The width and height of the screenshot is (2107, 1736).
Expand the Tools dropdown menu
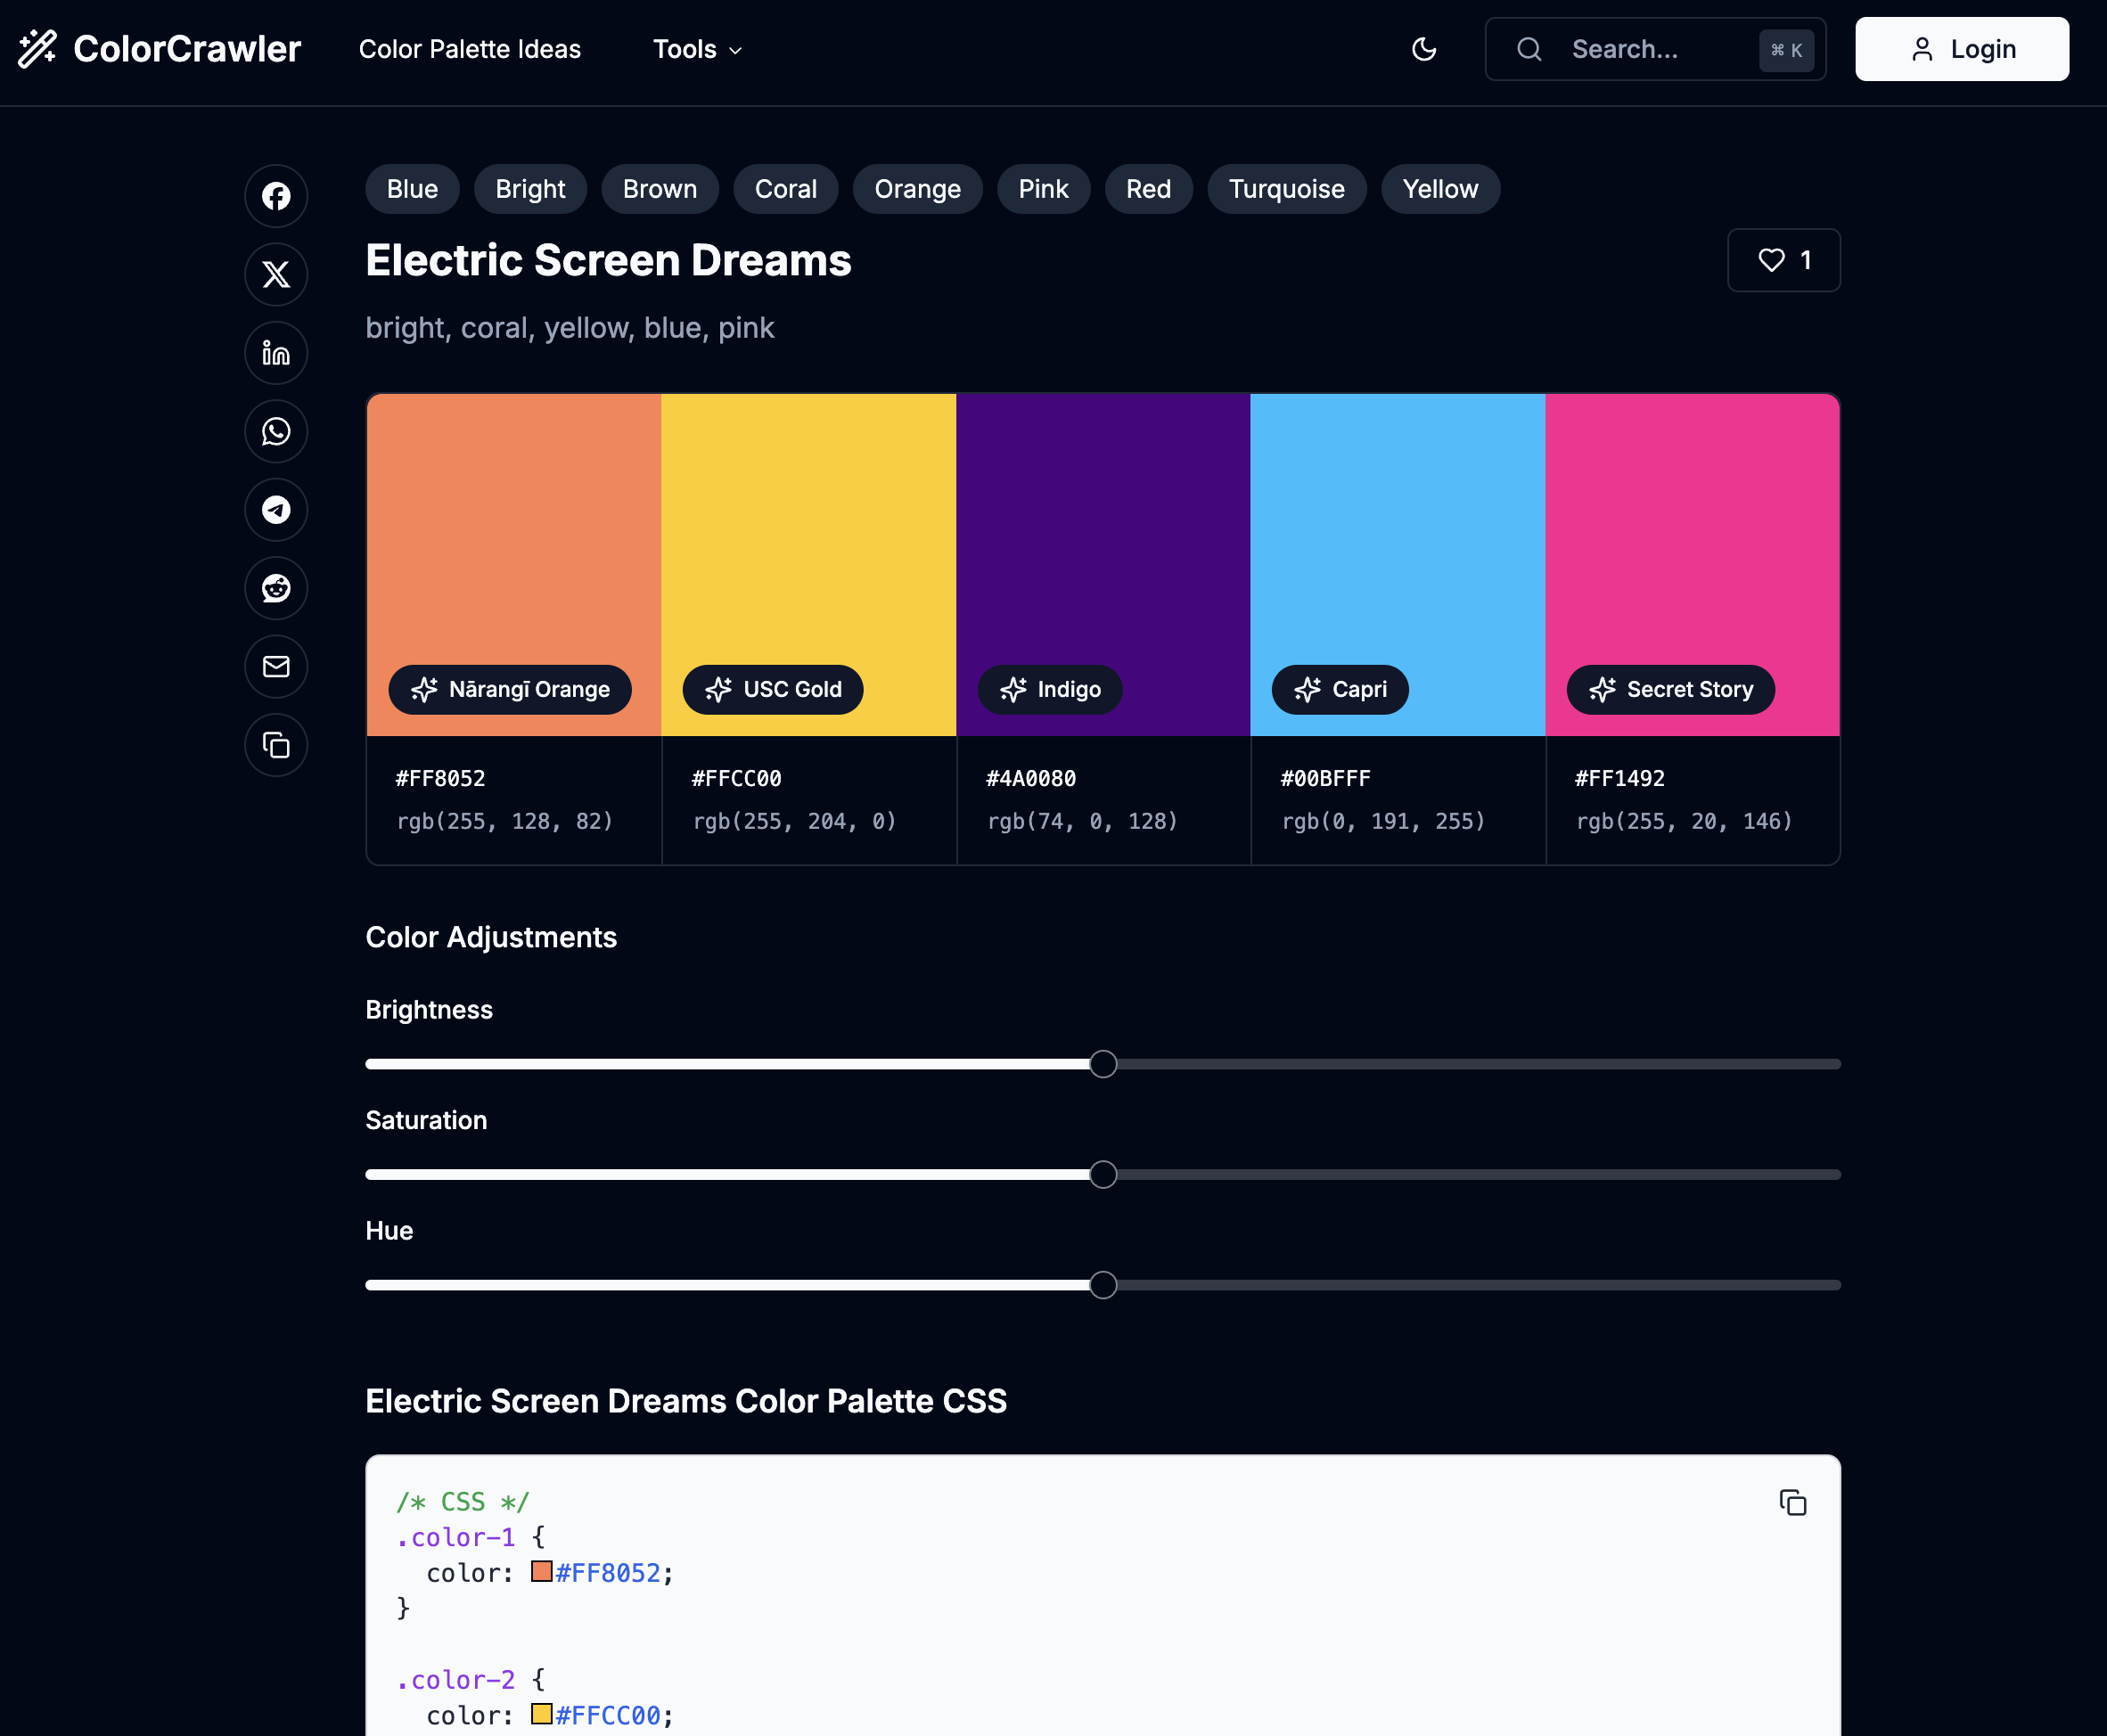pos(697,49)
